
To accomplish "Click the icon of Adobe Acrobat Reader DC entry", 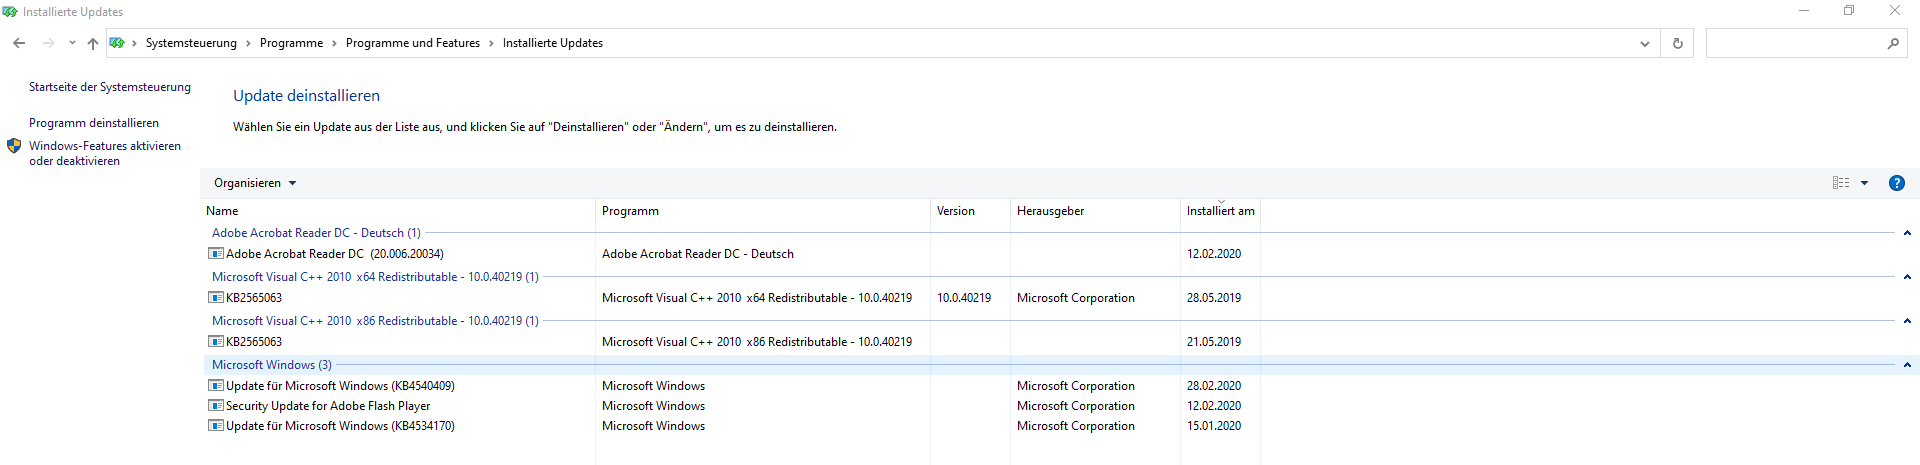I will tap(215, 254).
